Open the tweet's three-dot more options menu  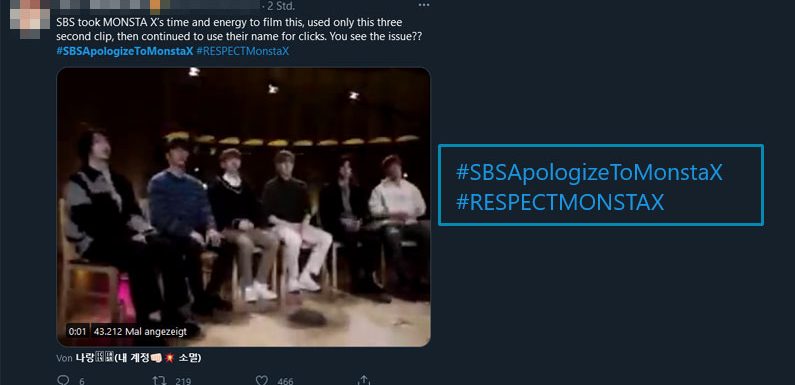(x=424, y=5)
